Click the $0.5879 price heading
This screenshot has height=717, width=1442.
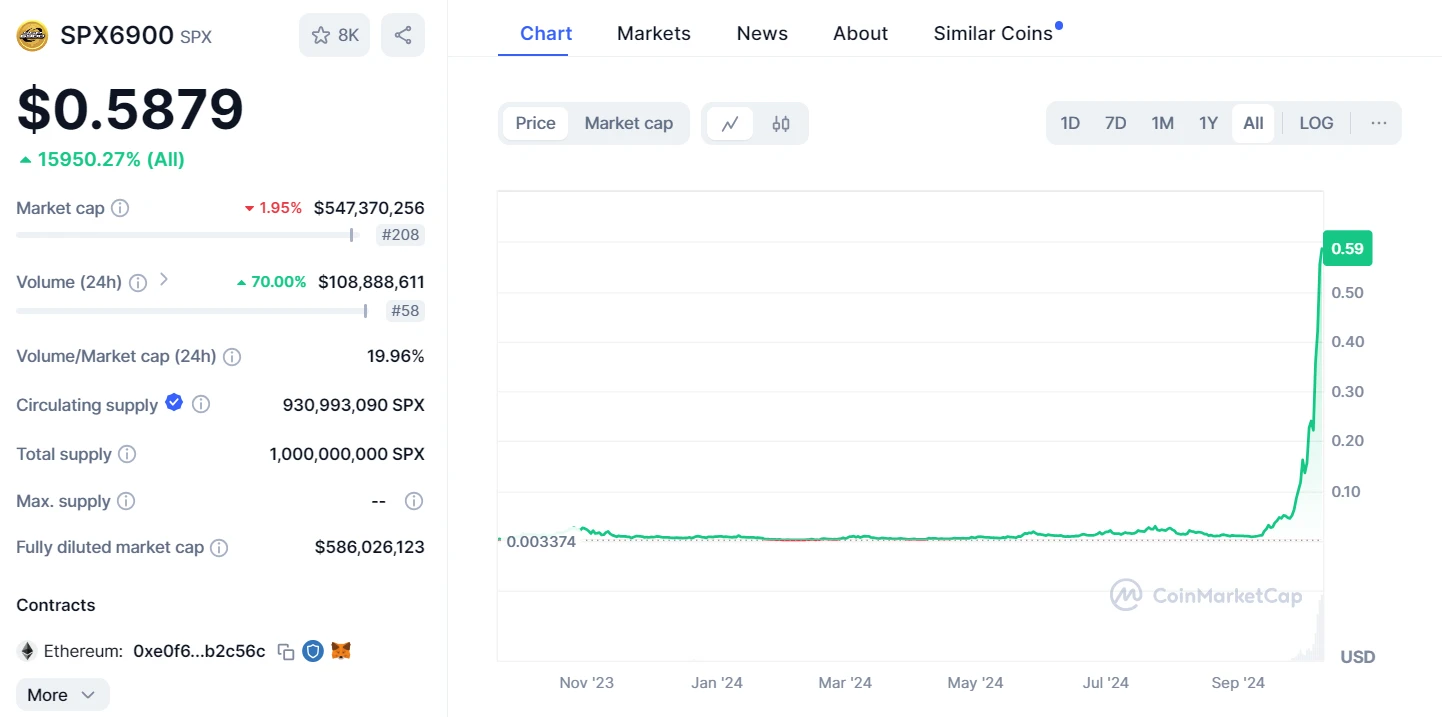click(x=130, y=109)
